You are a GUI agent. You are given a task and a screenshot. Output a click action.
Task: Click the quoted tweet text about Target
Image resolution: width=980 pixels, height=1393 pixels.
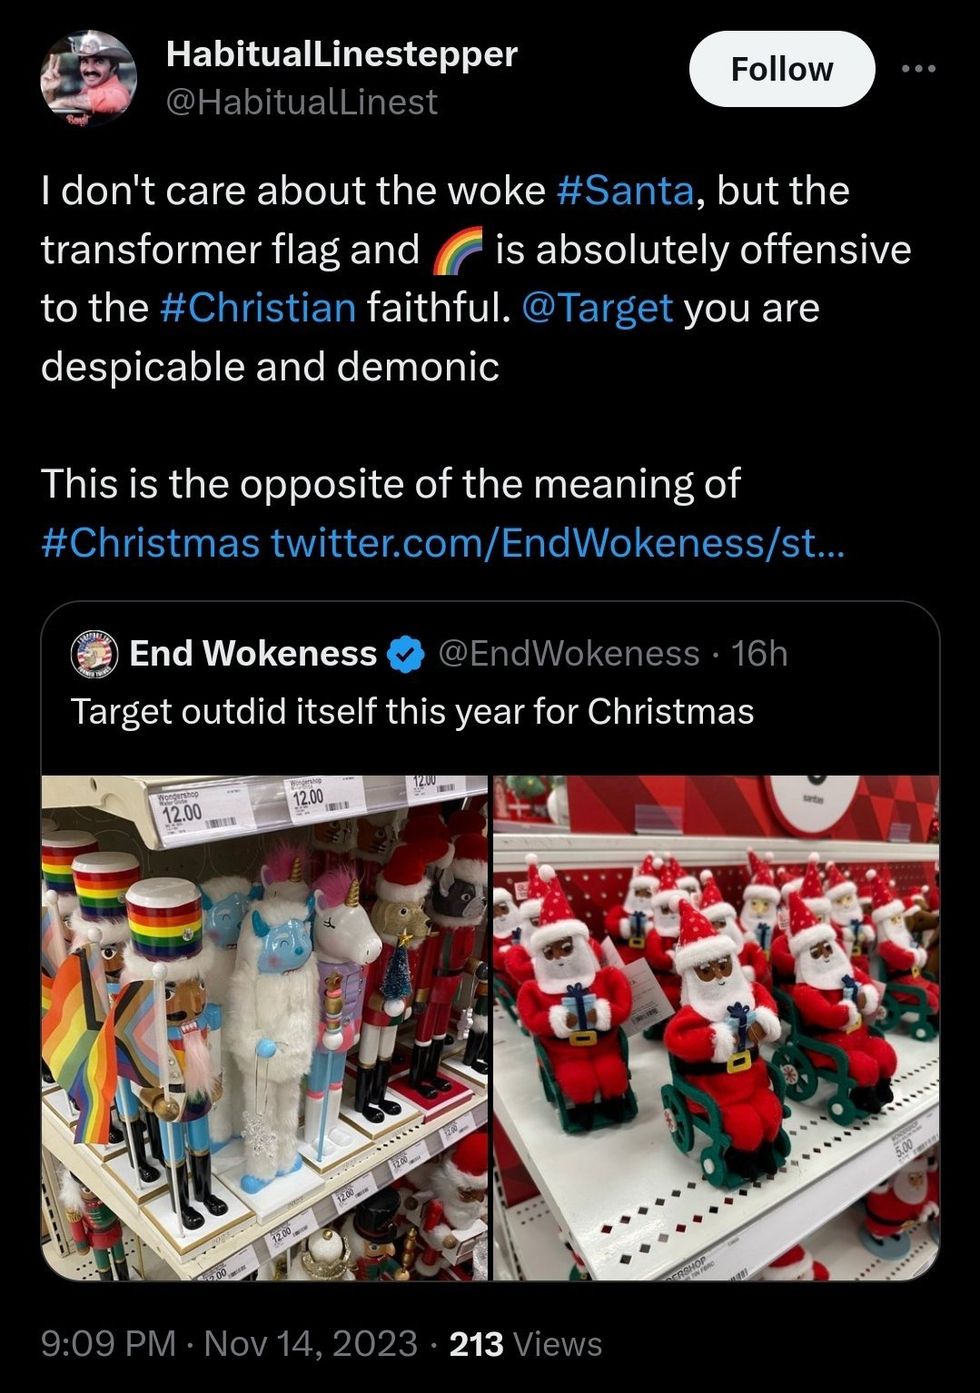pyautogui.click(x=412, y=712)
